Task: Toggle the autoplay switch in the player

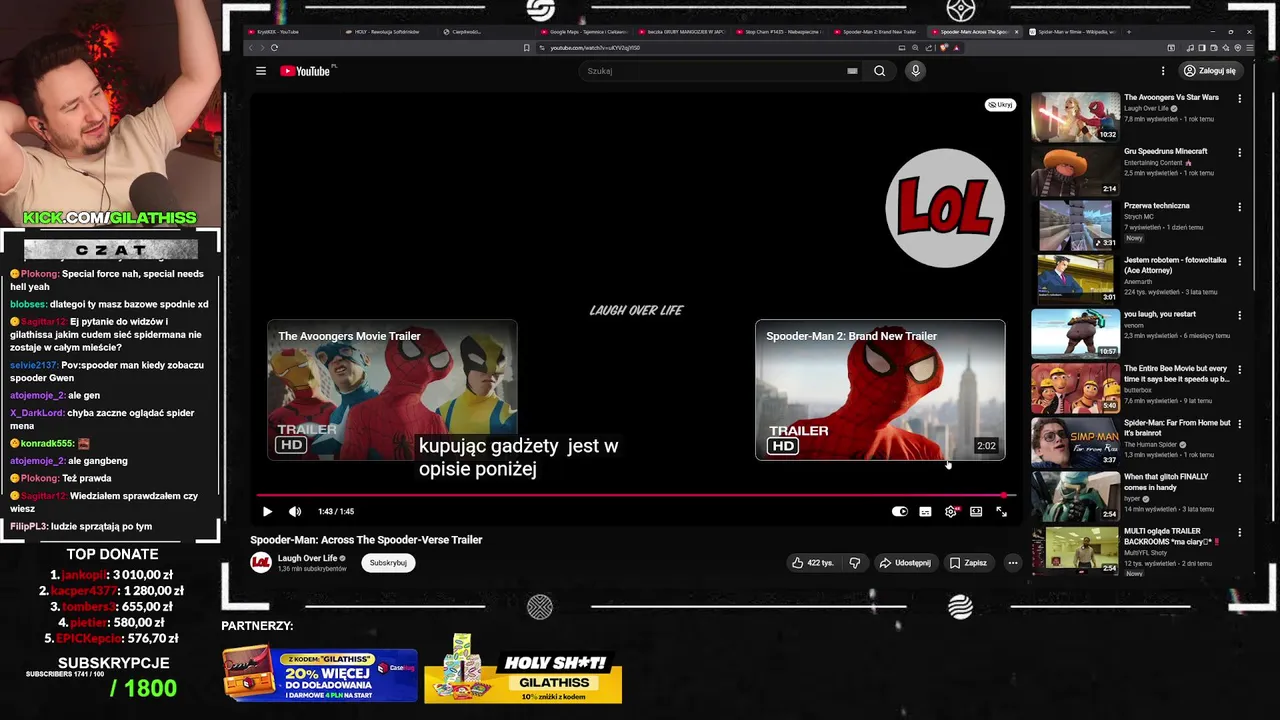Action: tap(900, 512)
